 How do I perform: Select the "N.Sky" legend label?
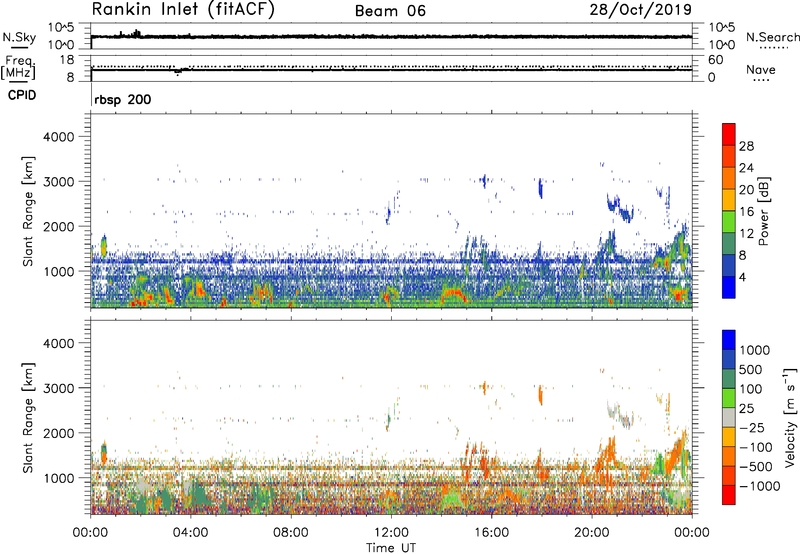pyautogui.click(x=19, y=37)
